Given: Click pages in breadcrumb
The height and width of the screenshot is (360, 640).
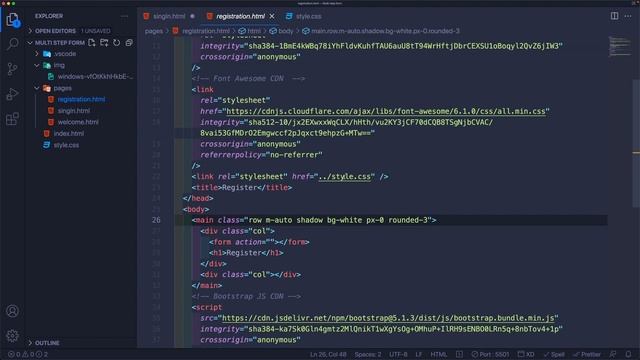Looking at the screenshot, I should point(153,31).
